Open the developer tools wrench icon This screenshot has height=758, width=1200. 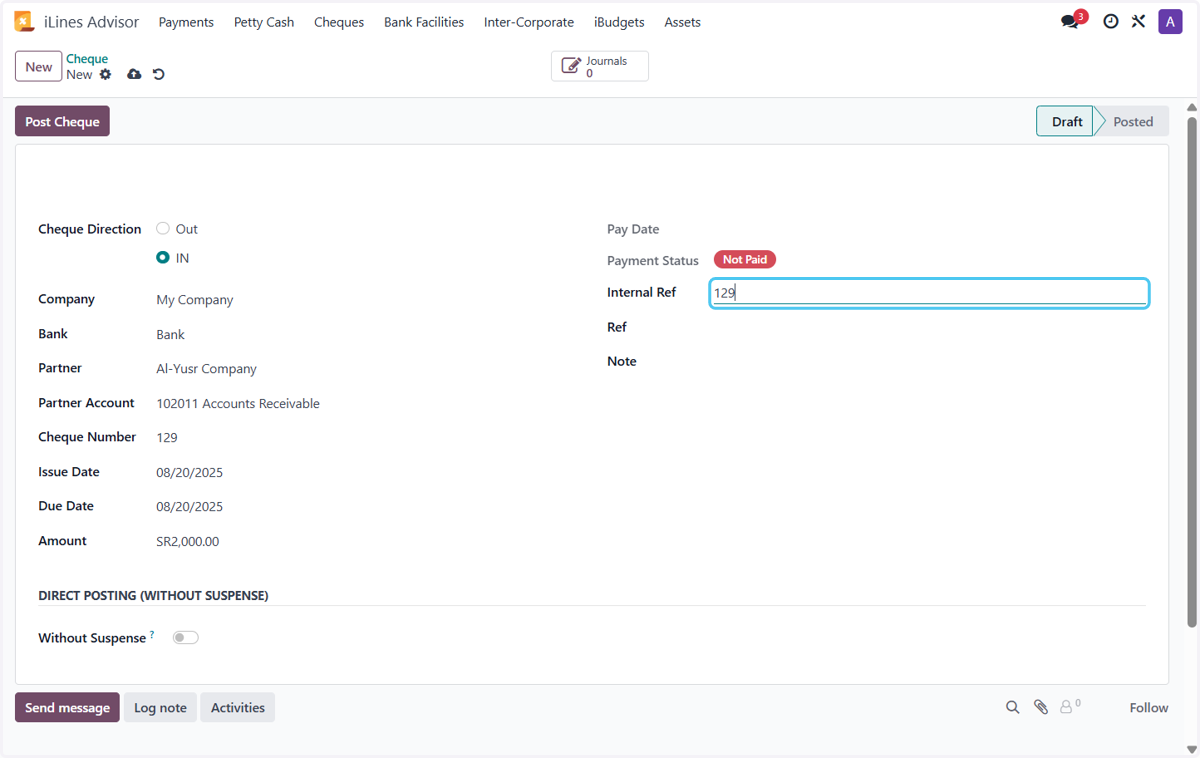coord(1138,21)
